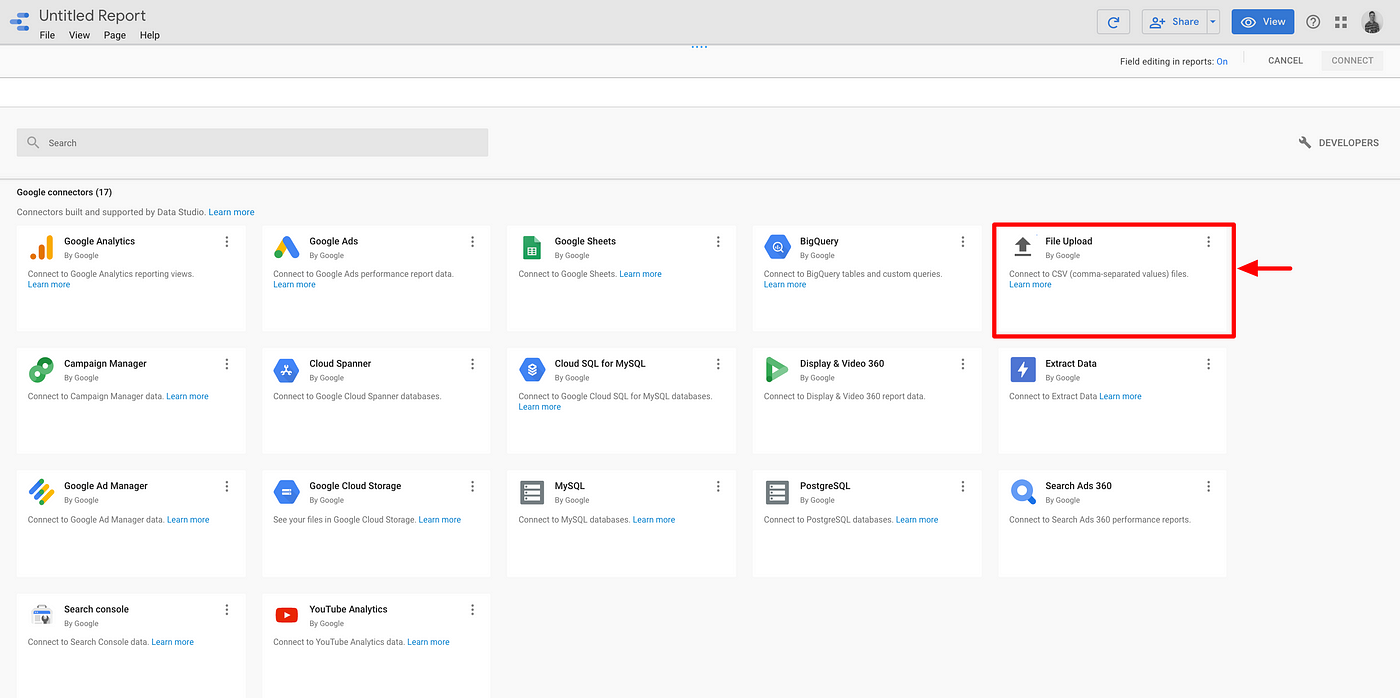Open Learn more link in Extract Data card
The image size is (1400, 698).
[x=1120, y=396]
